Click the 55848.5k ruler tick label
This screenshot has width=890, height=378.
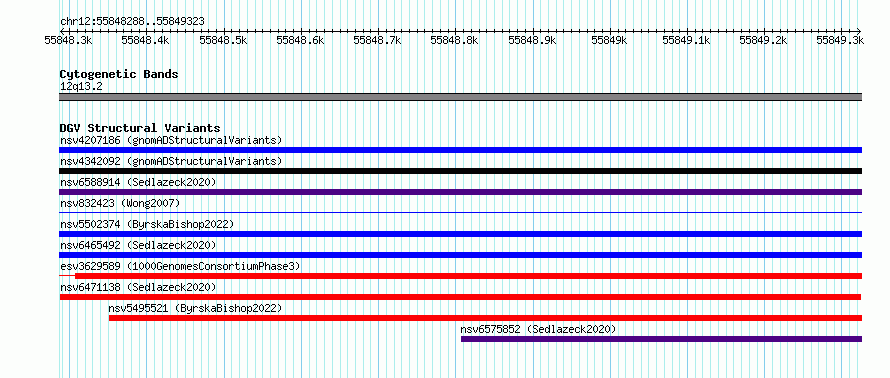point(223,40)
